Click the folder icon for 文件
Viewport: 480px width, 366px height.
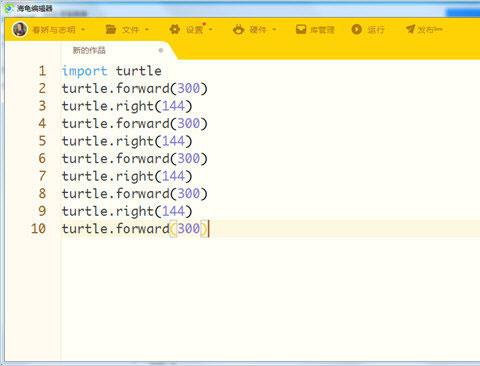111,29
